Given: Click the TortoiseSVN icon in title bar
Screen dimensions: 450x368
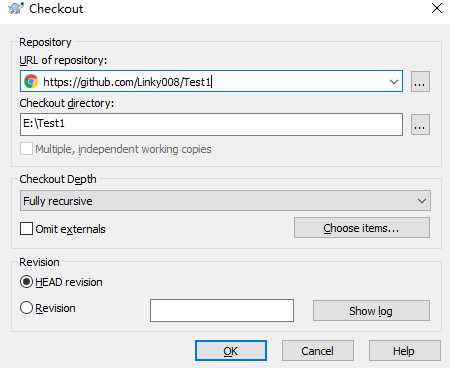Looking at the screenshot, I should [x=16, y=8].
